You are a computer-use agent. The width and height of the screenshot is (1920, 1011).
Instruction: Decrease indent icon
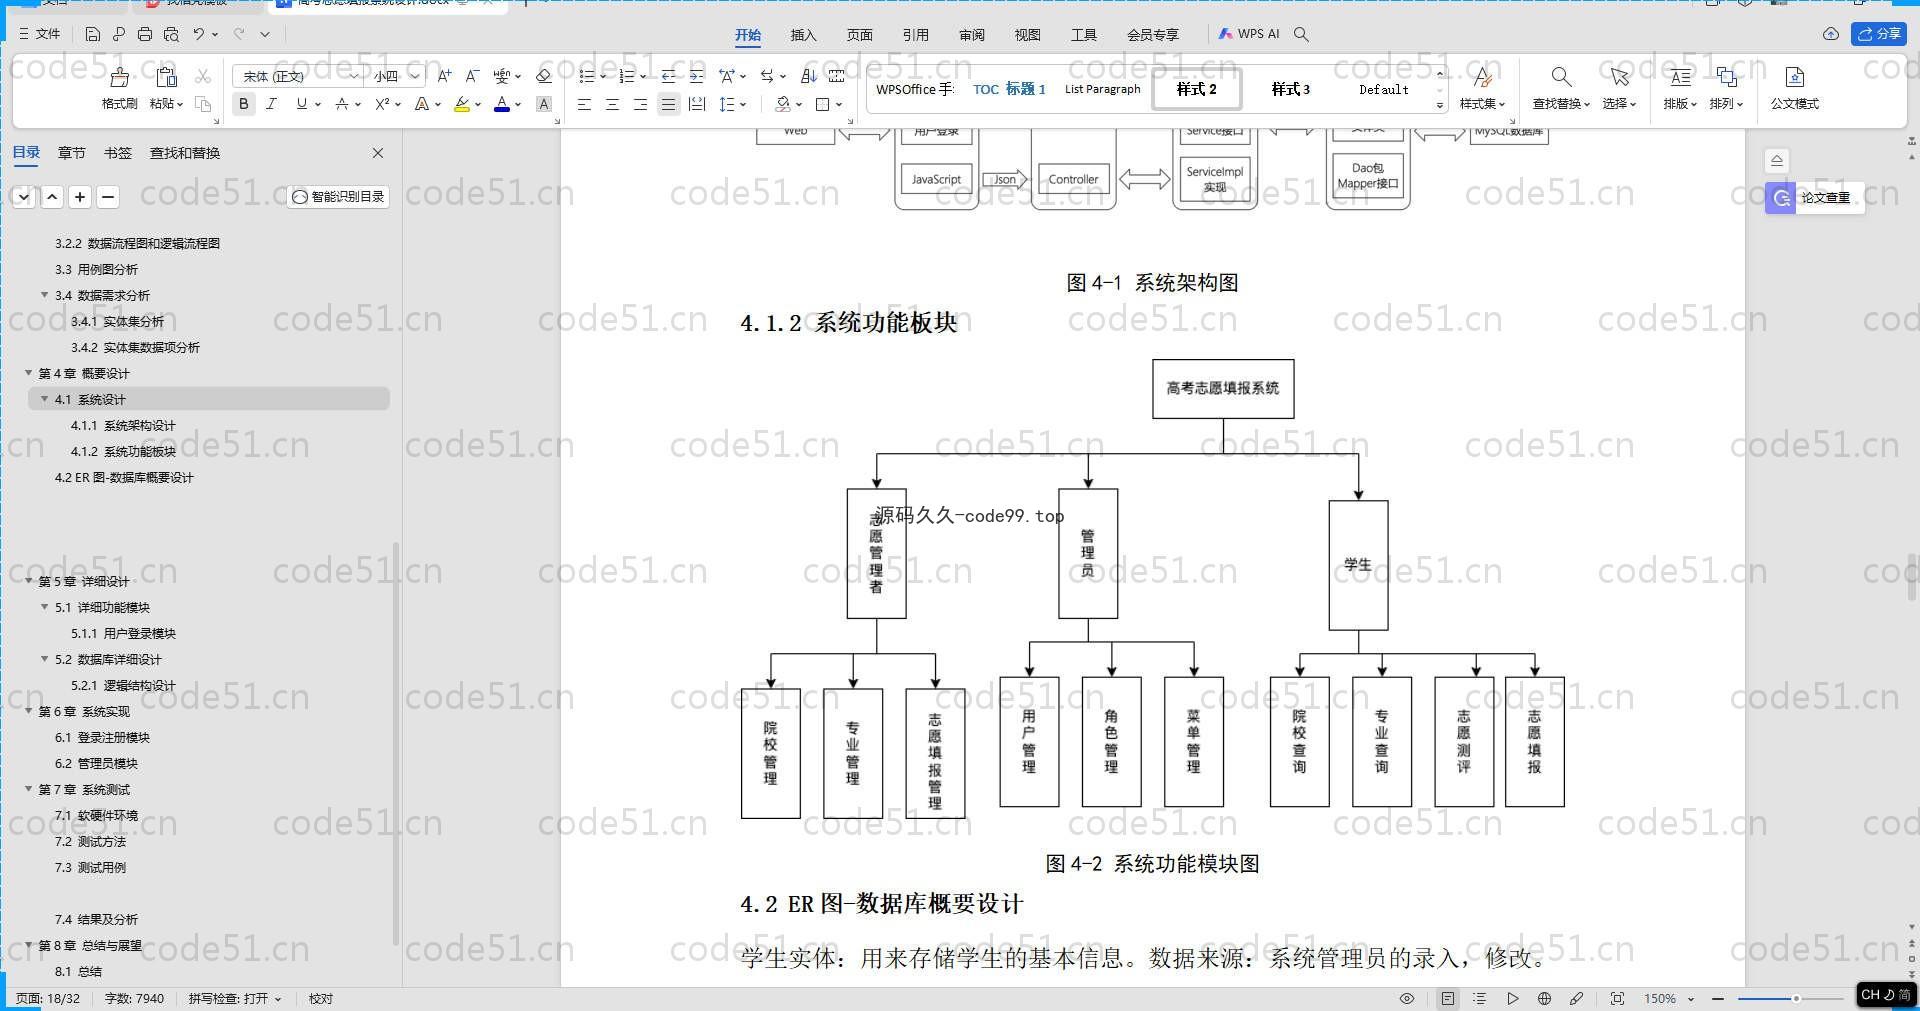pos(669,76)
